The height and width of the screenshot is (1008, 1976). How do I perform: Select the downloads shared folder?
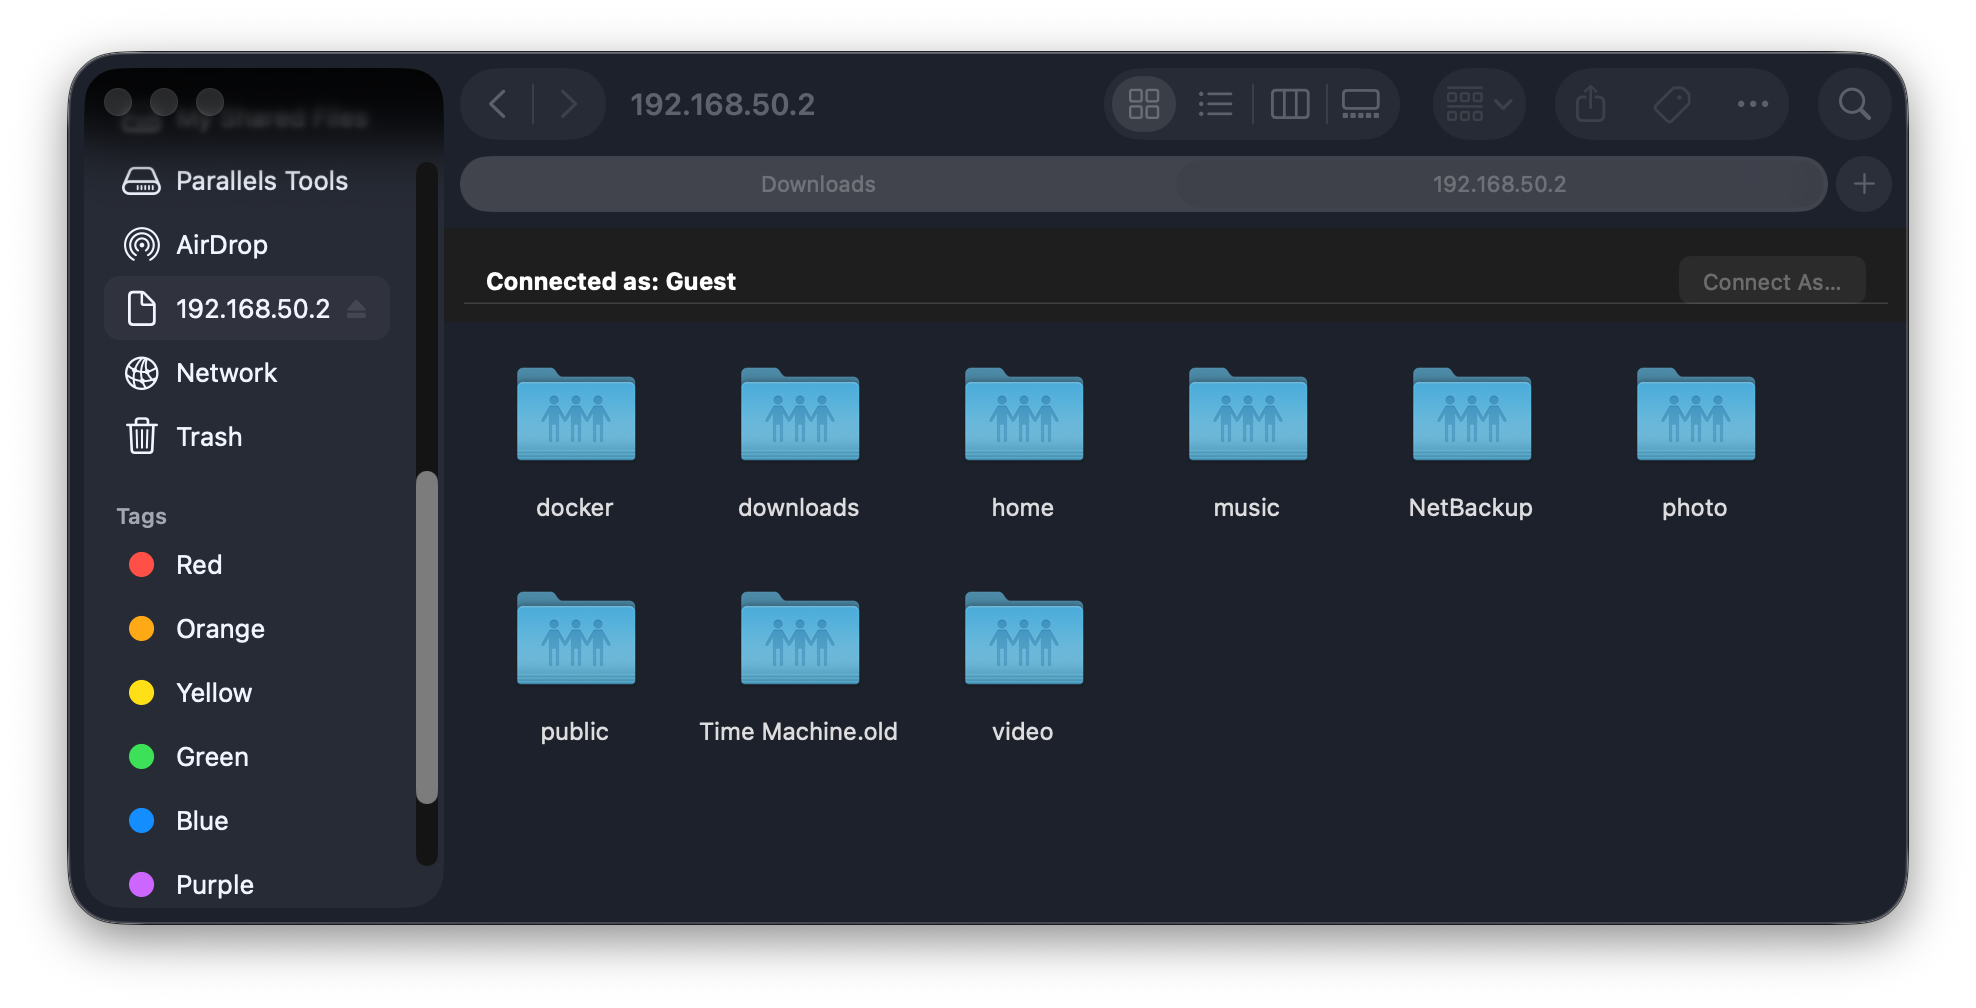(x=799, y=415)
